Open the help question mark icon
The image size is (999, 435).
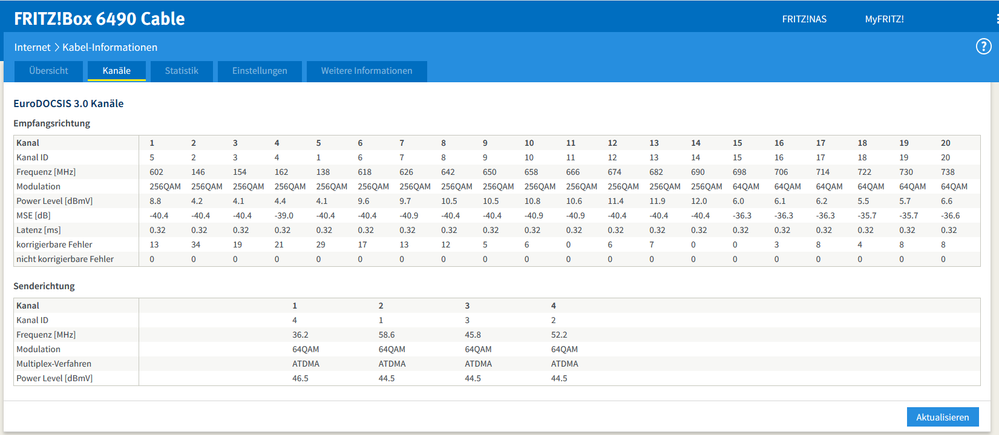[984, 47]
